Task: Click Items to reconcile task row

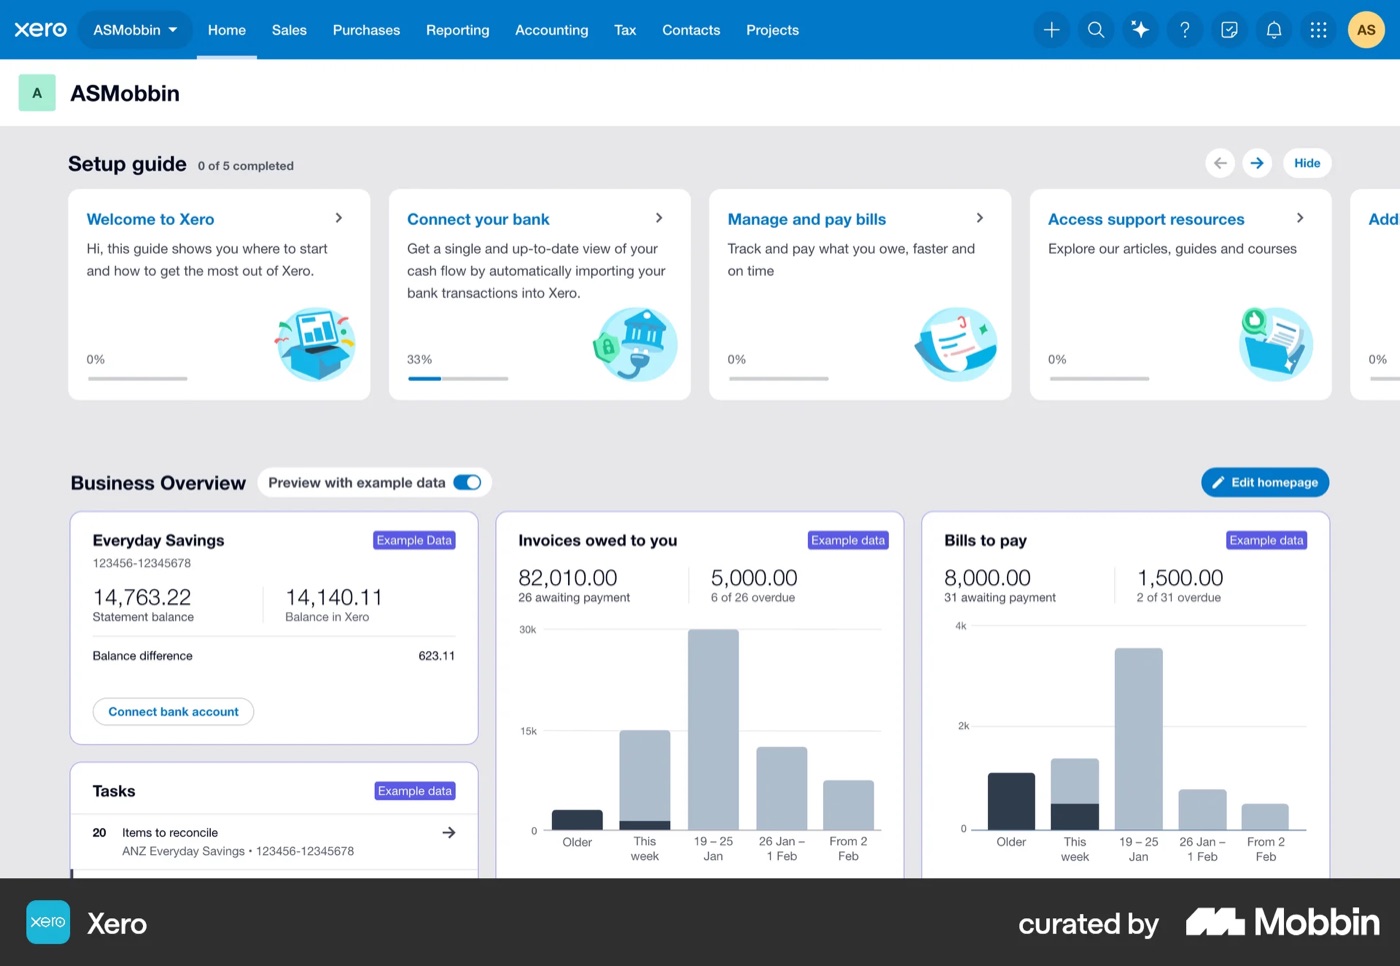Action: (x=274, y=841)
